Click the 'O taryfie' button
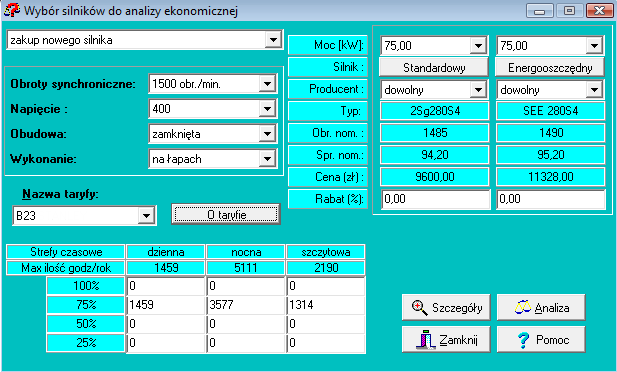 (x=226, y=214)
